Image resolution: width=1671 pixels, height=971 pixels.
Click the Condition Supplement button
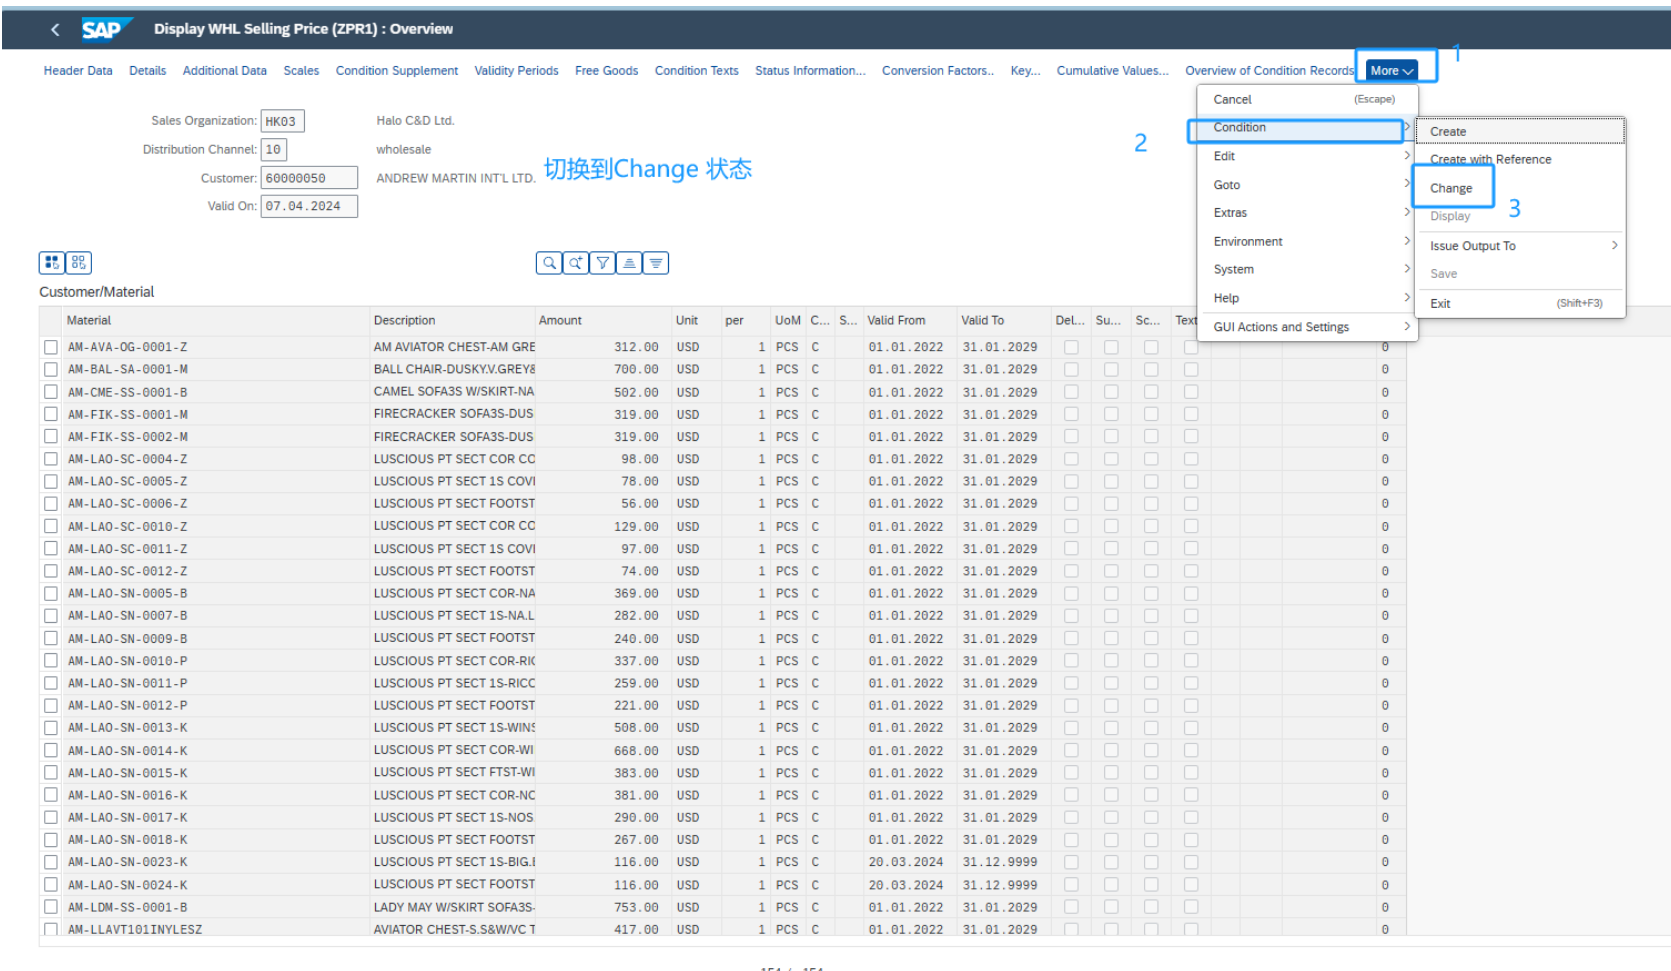pos(396,71)
